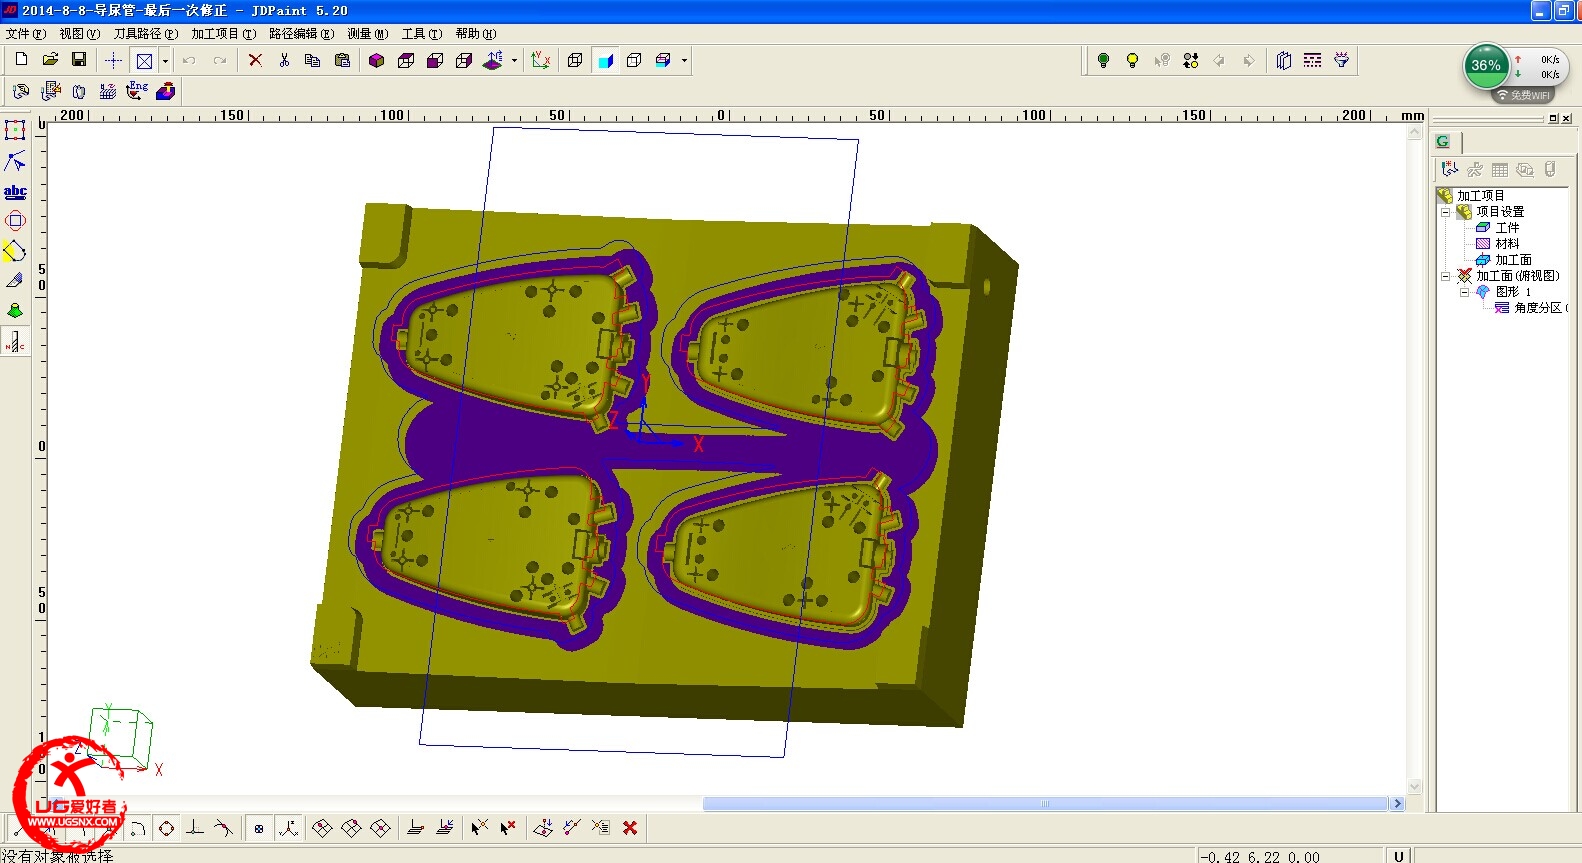
Task: Click the solid purple cube view icon
Action: [376, 60]
